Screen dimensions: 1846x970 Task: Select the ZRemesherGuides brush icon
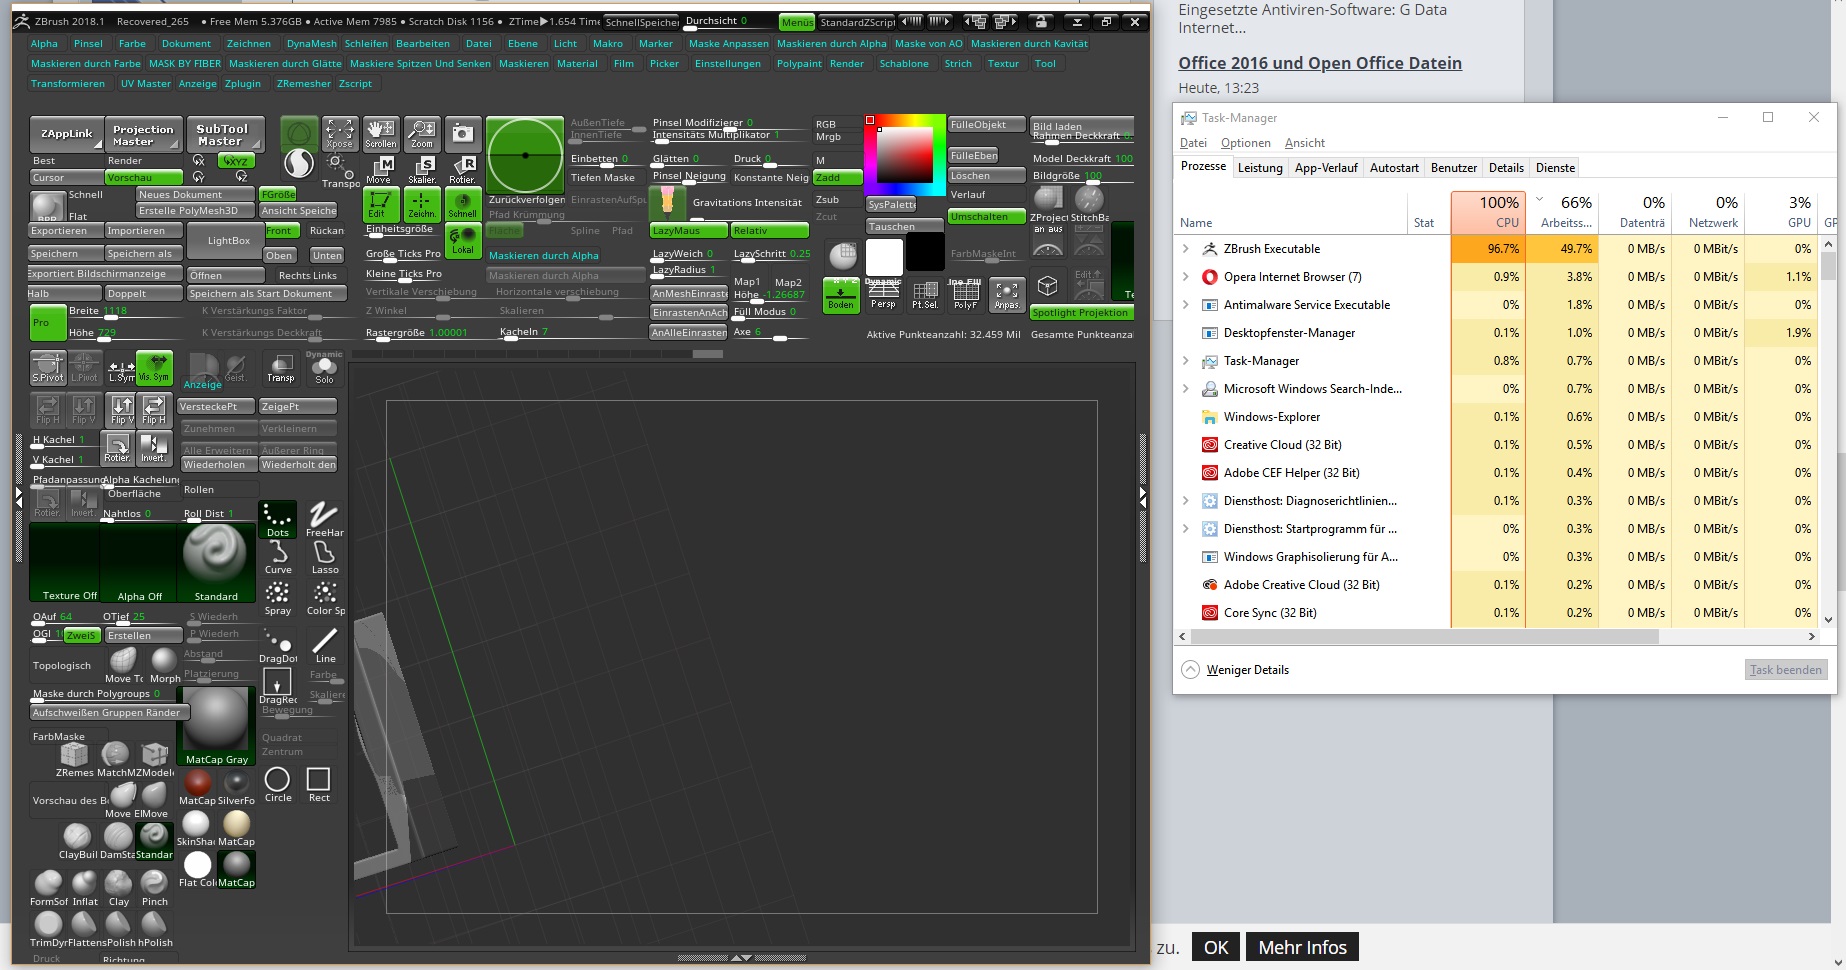74,759
